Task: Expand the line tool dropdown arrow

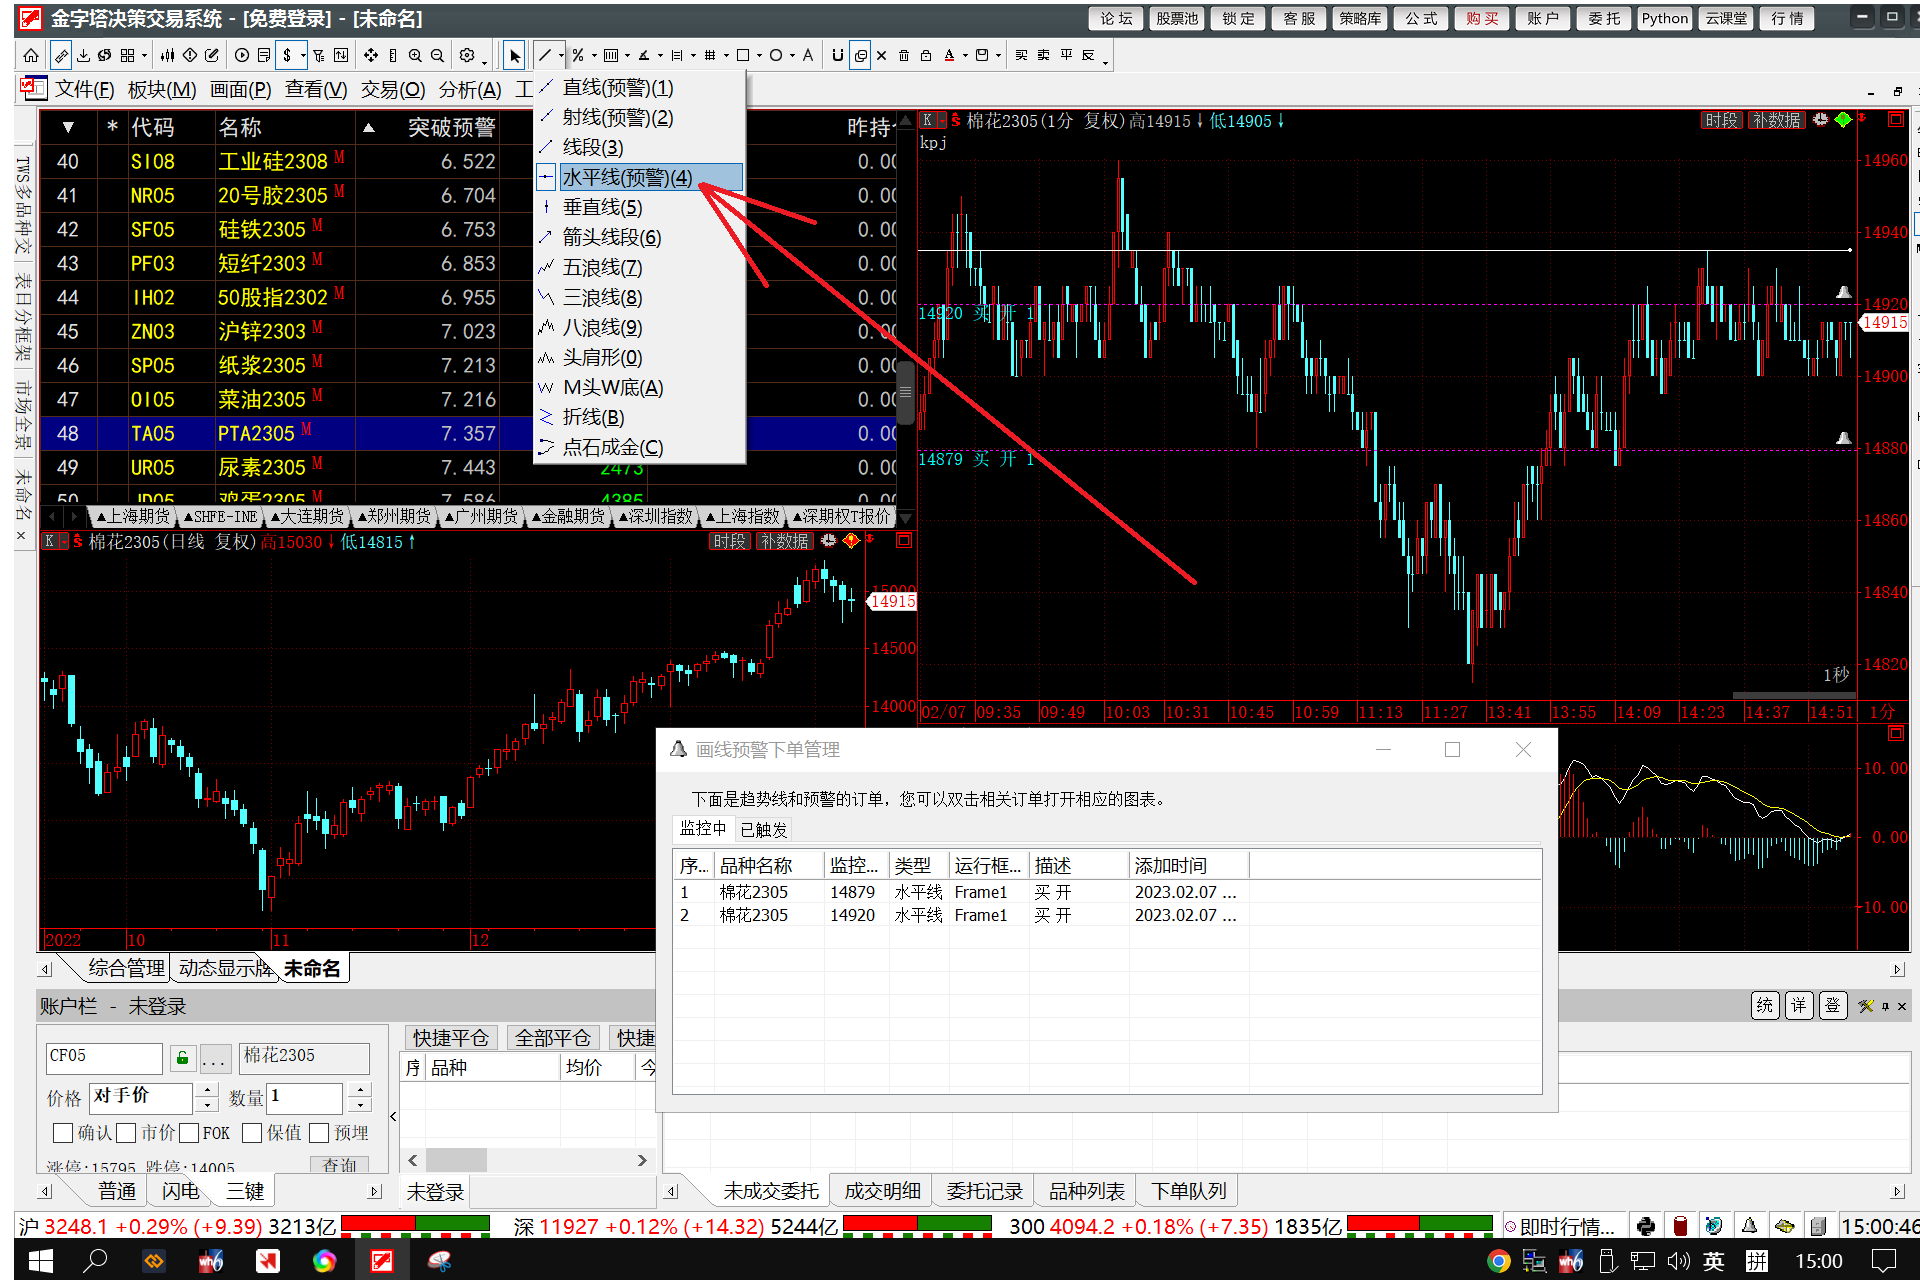Action: coord(561,56)
